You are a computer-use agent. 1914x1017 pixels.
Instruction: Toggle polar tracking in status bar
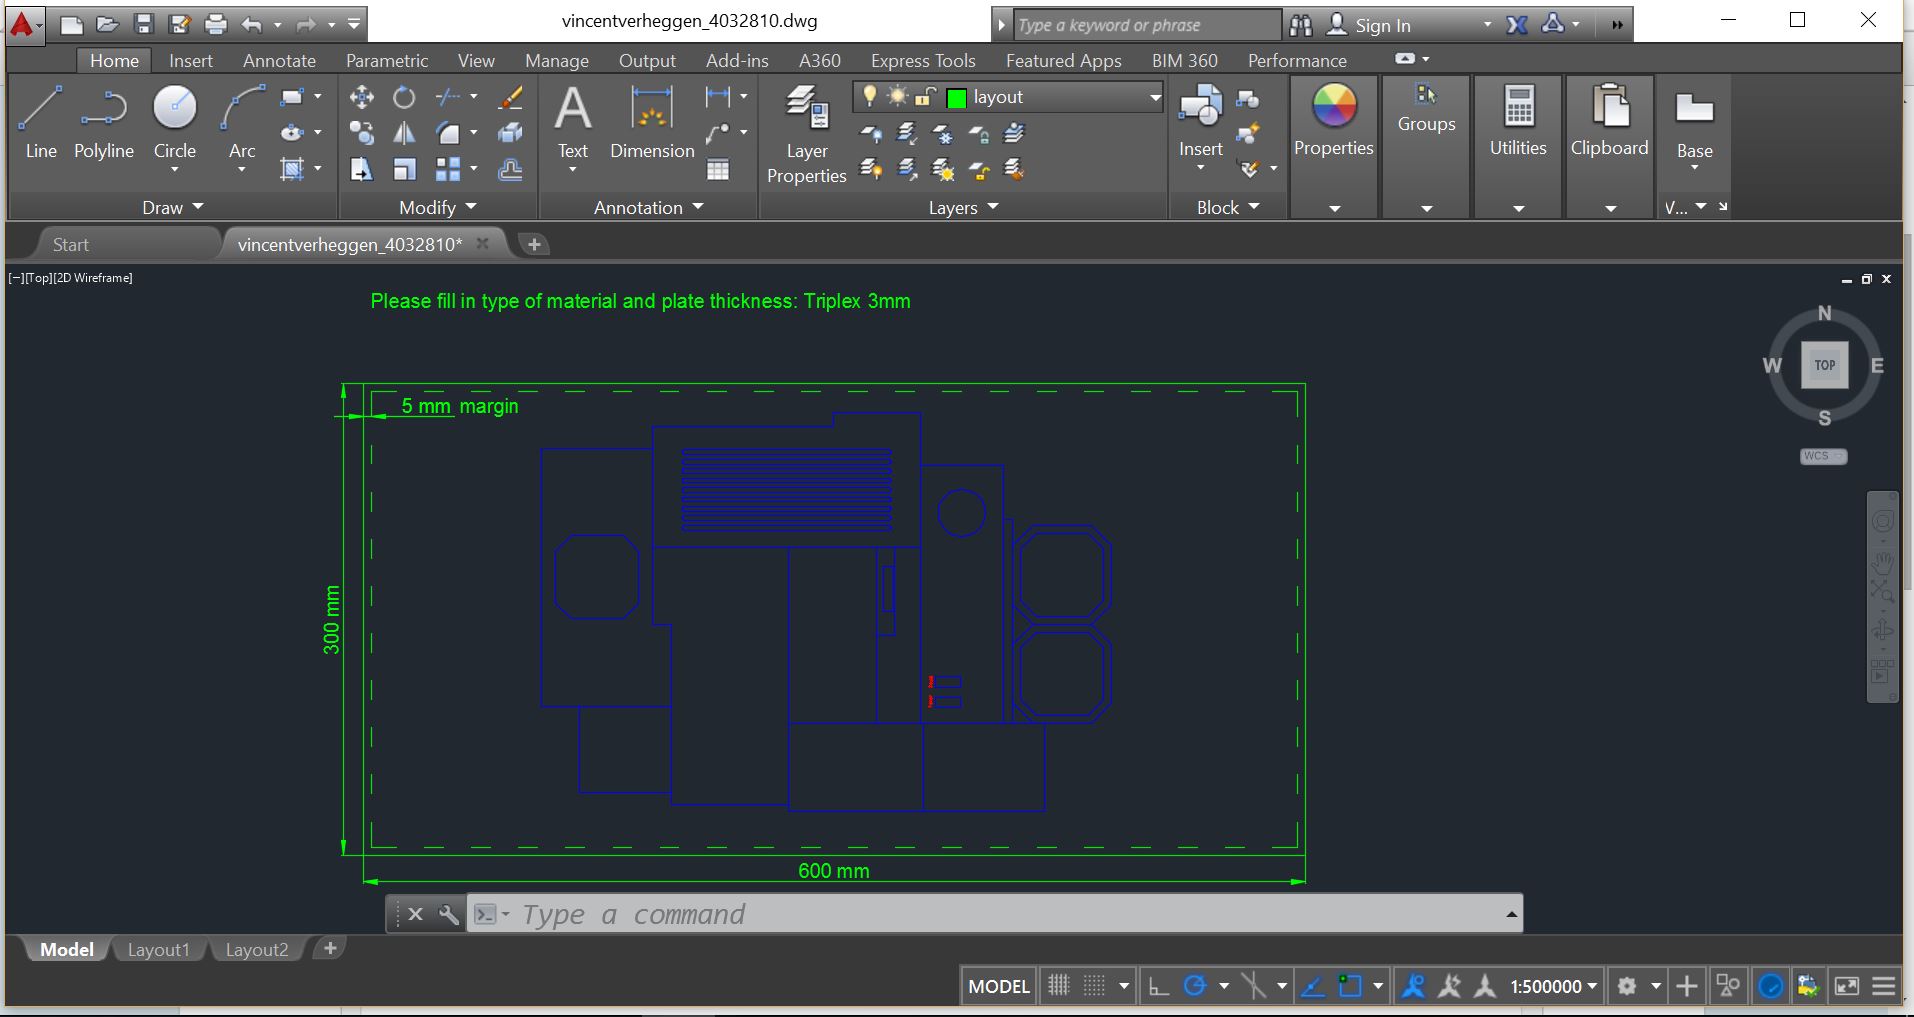tap(1195, 986)
